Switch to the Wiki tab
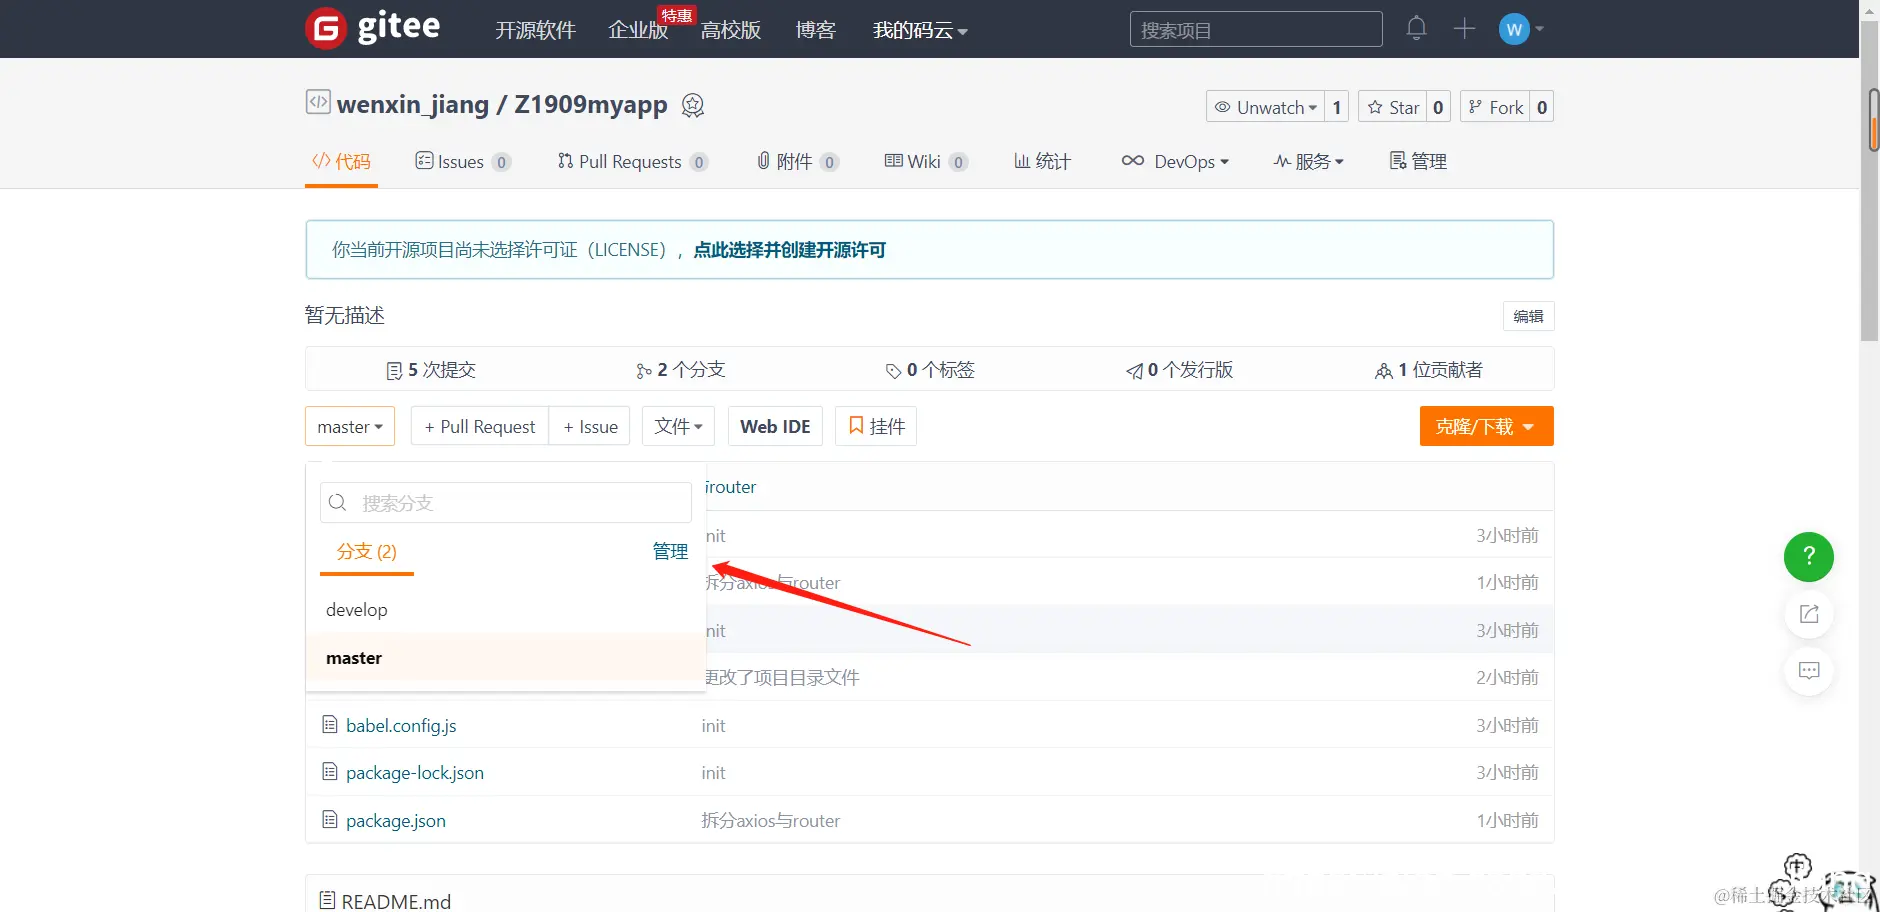Screen dimensions: 1880x912 tap(926, 162)
